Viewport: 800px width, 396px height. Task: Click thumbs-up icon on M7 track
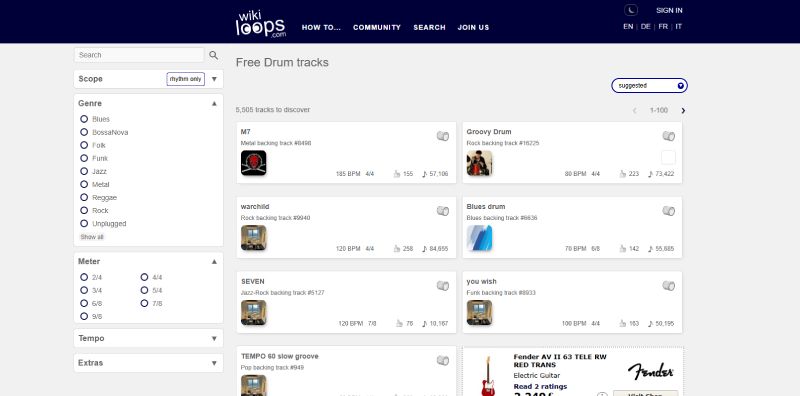click(397, 174)
